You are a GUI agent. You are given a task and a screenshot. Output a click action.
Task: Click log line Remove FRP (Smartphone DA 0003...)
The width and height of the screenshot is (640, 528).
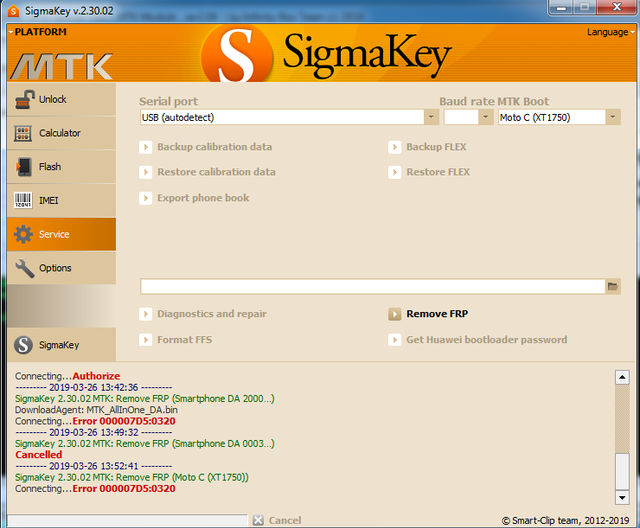pyautogui.click(x=145, y=444)
